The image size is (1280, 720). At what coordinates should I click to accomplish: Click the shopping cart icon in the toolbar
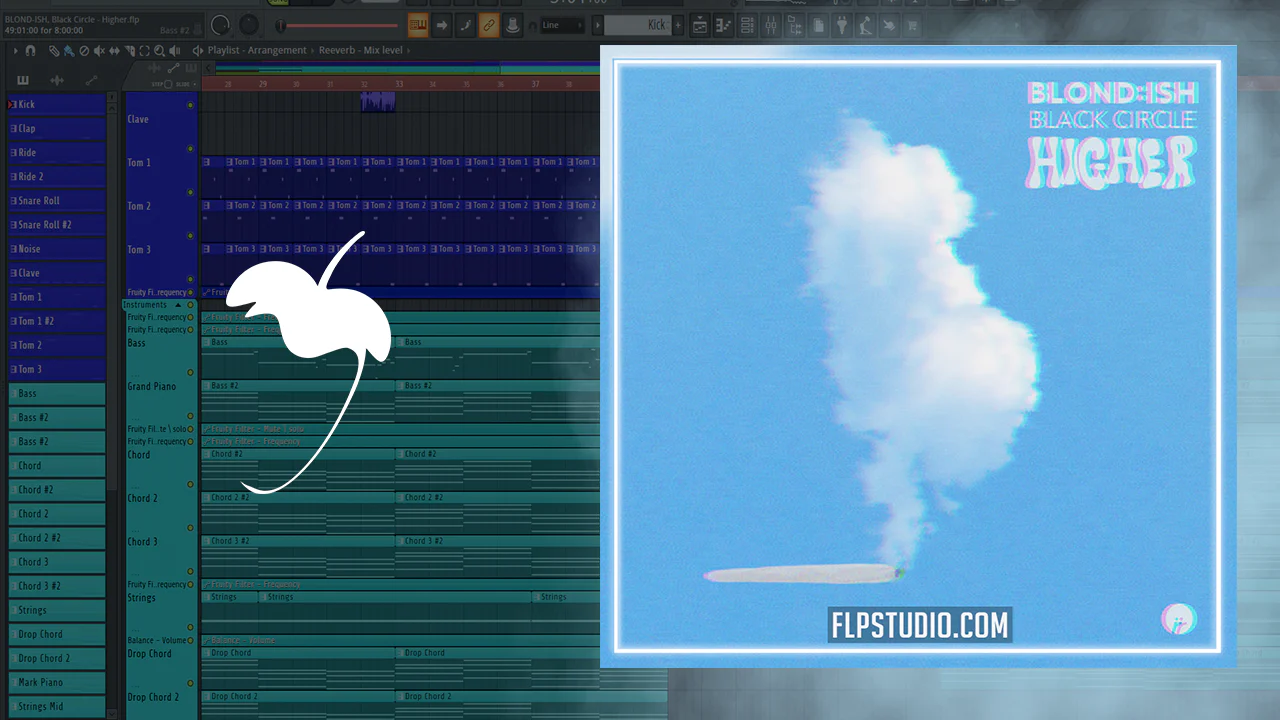pos(911,25)
